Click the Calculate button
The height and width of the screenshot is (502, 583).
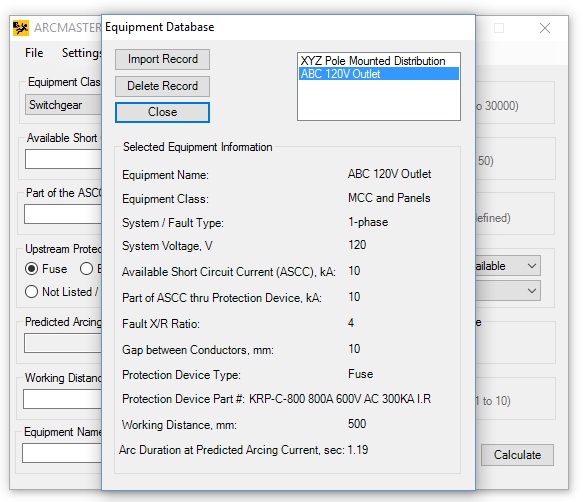tap(517, 455)
